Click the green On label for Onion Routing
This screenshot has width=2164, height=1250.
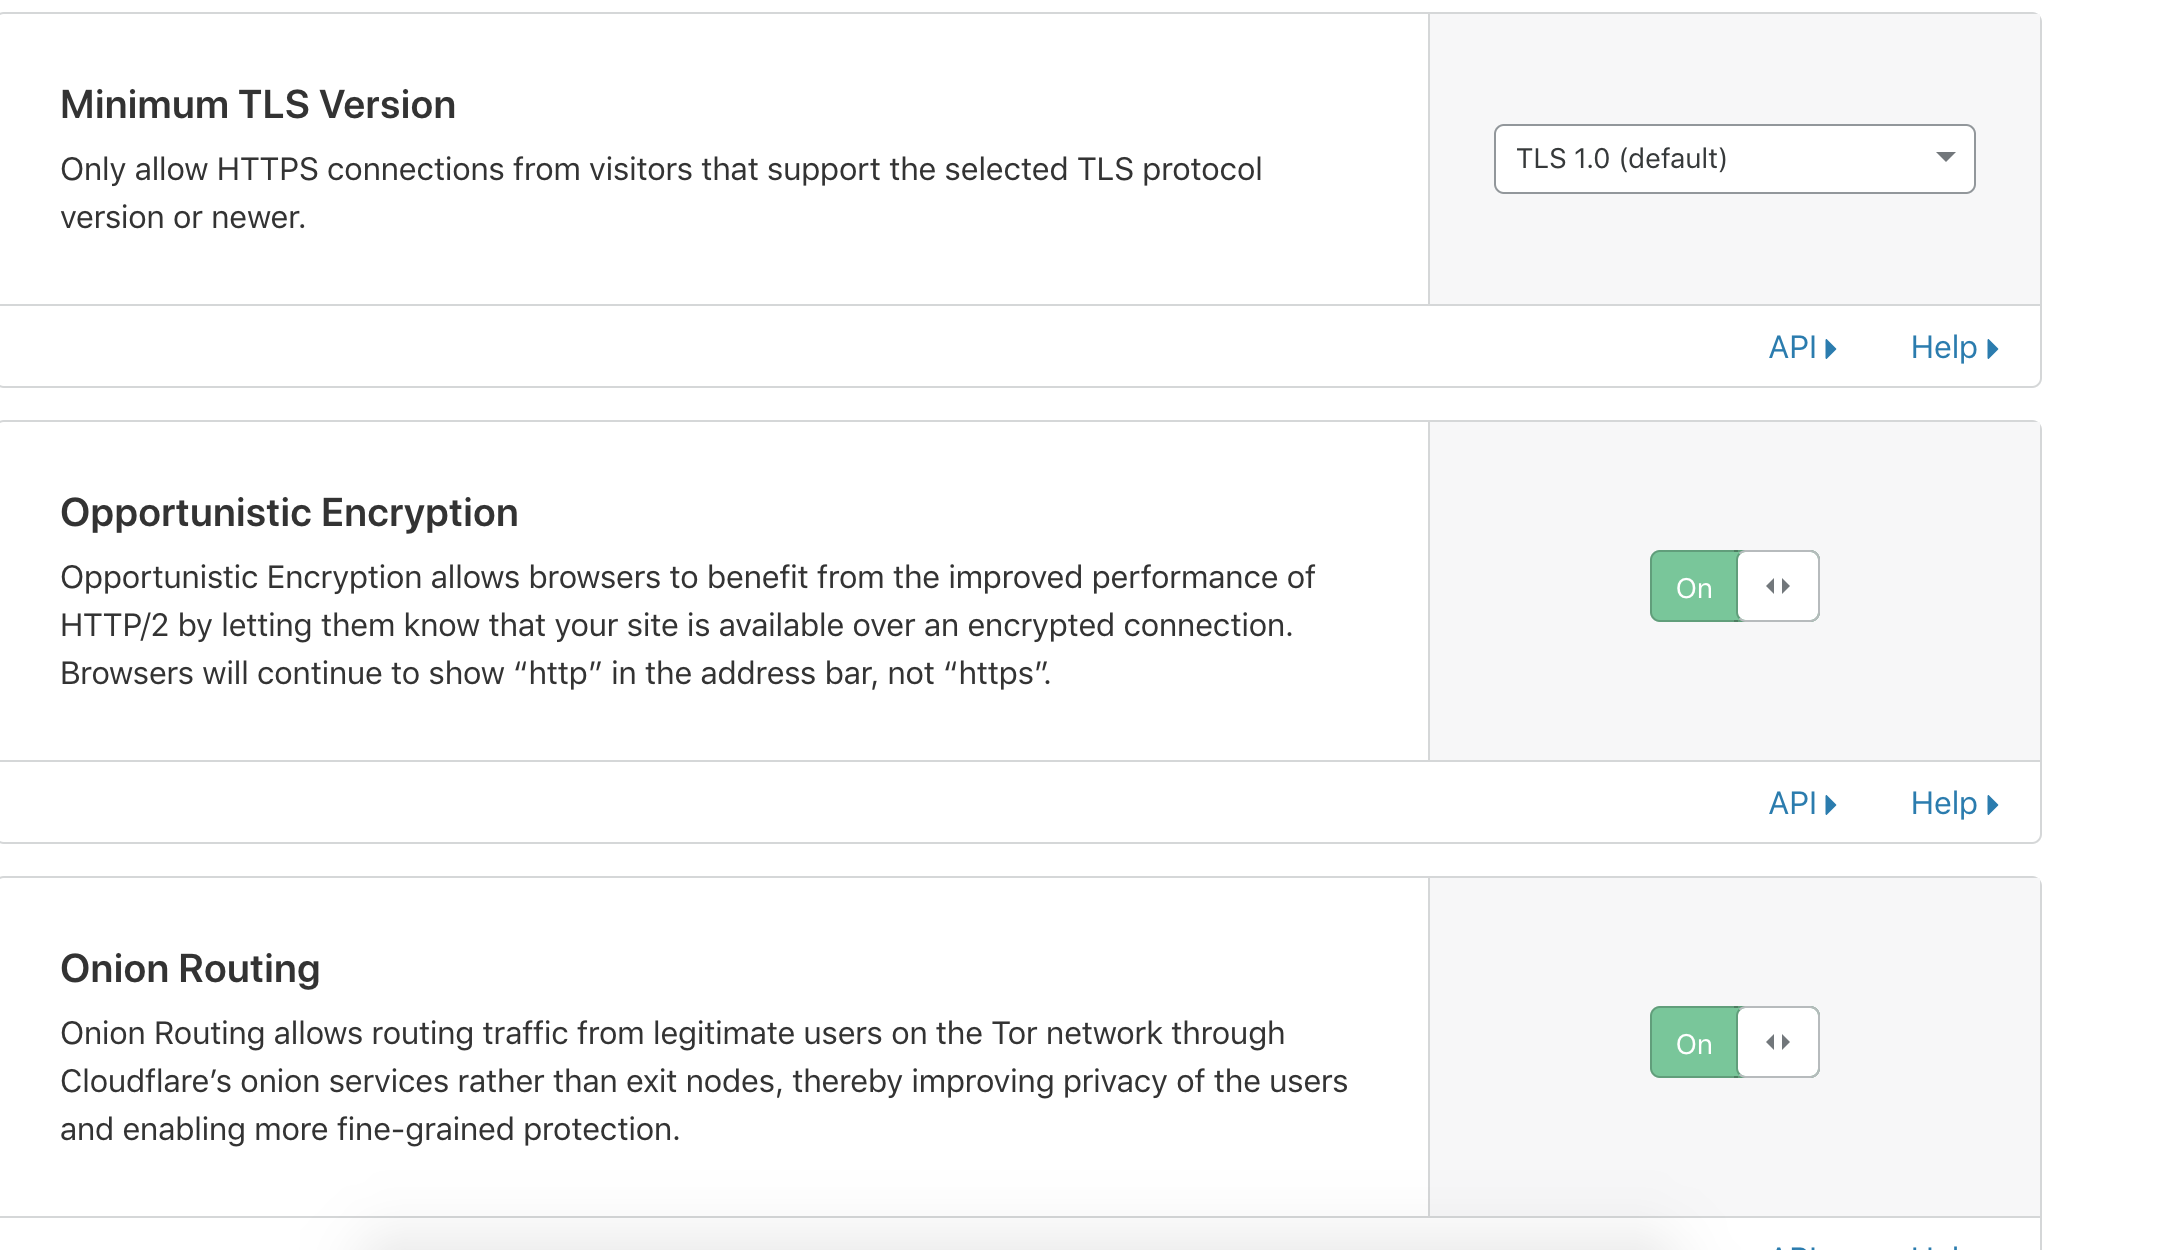[x=1694, y=1044]
